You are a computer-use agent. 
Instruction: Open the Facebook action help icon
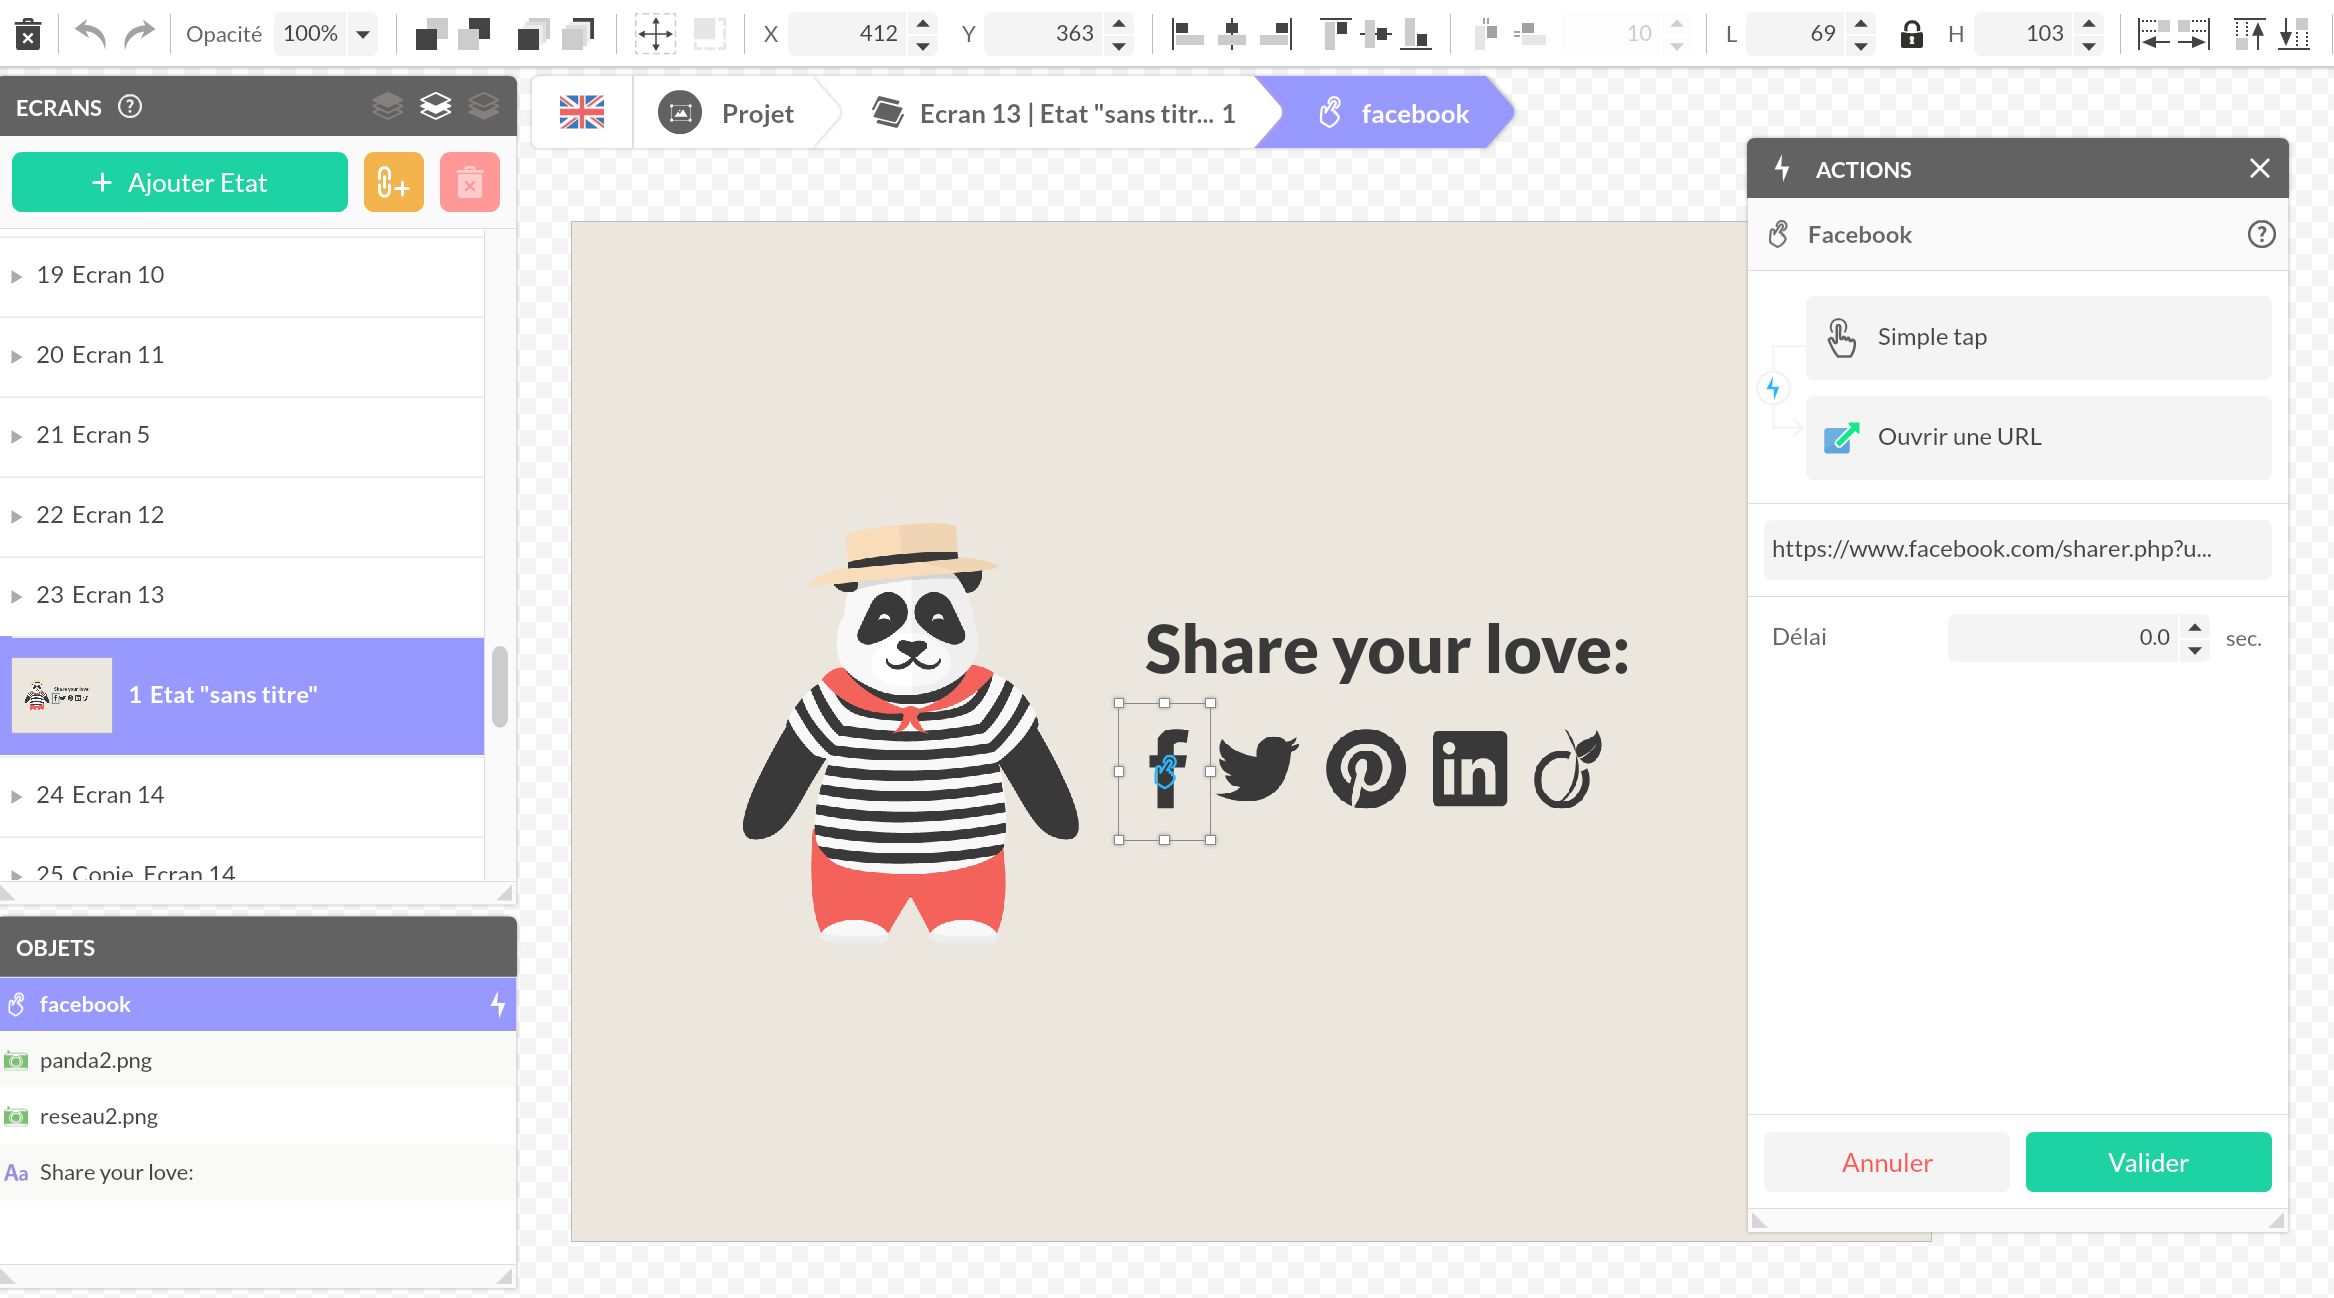(2261, 235)
